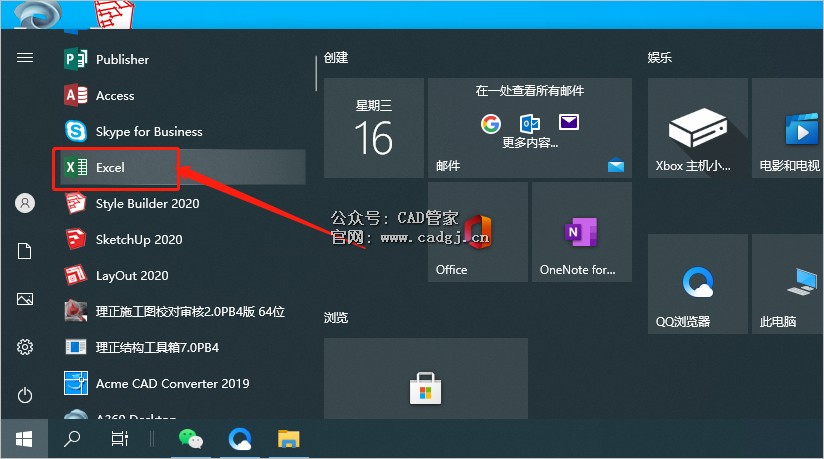Open File Explorer from the taskbar
This screenshot has height=459, width=824.
click(x=289, y=438)
